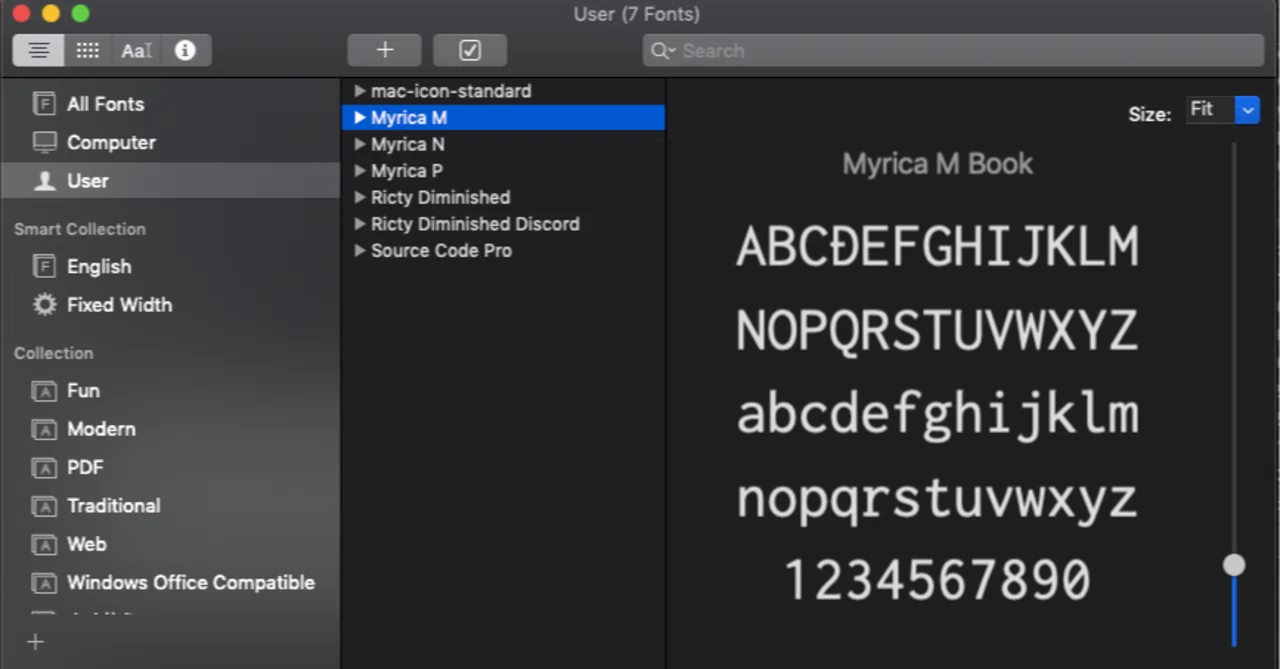Viewport: 1280px width, 669px height.
Task: Select Source Code Pro font name
Action: click(x=441, y=251)
